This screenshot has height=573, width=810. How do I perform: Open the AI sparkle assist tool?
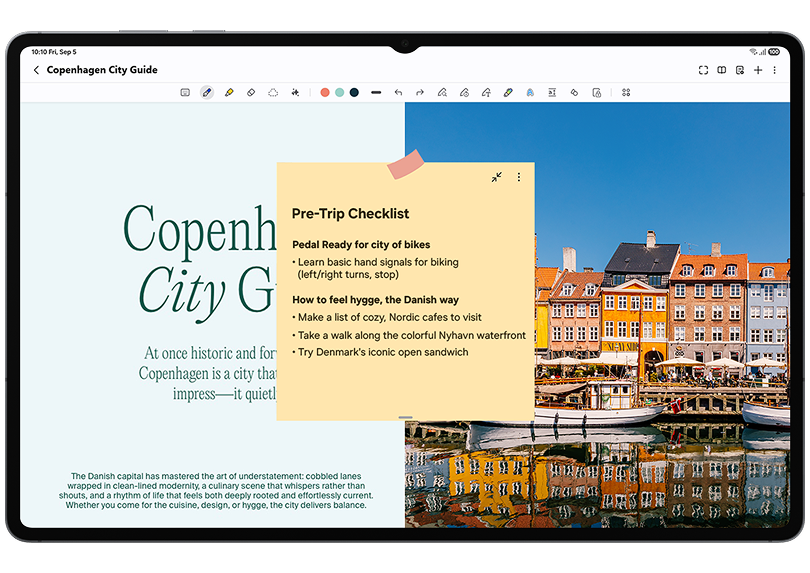pyautogui.click(x=295, y=92)
